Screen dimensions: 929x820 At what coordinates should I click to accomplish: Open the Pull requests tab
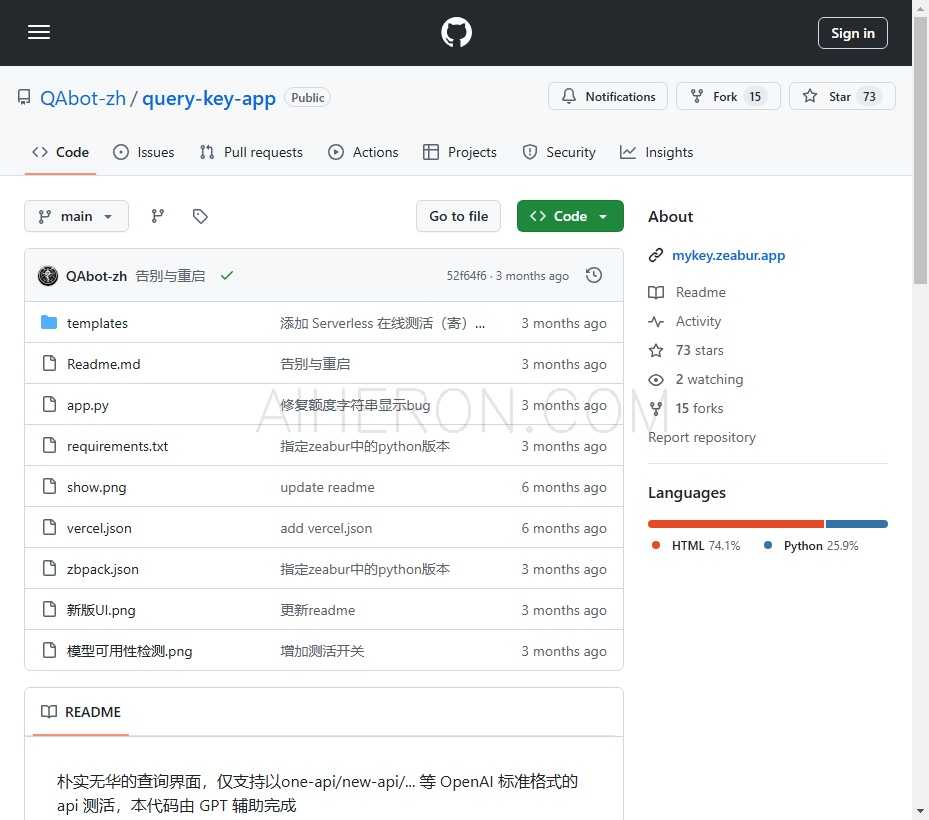tap(251, 152)
